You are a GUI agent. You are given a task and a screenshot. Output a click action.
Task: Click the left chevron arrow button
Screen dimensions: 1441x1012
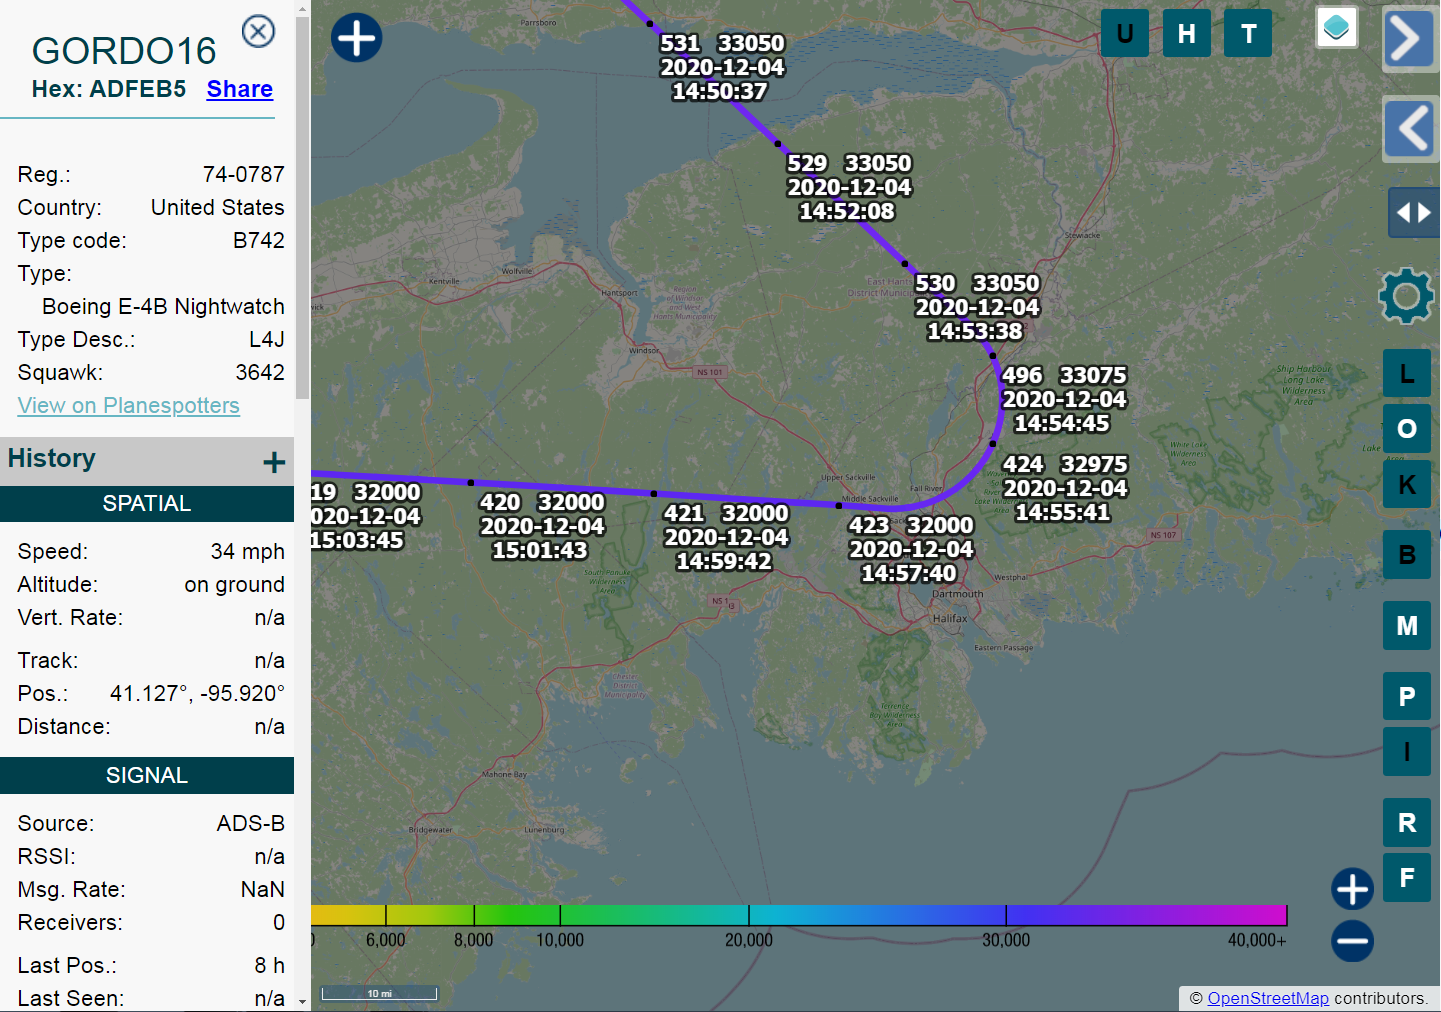pos(1410,128)
